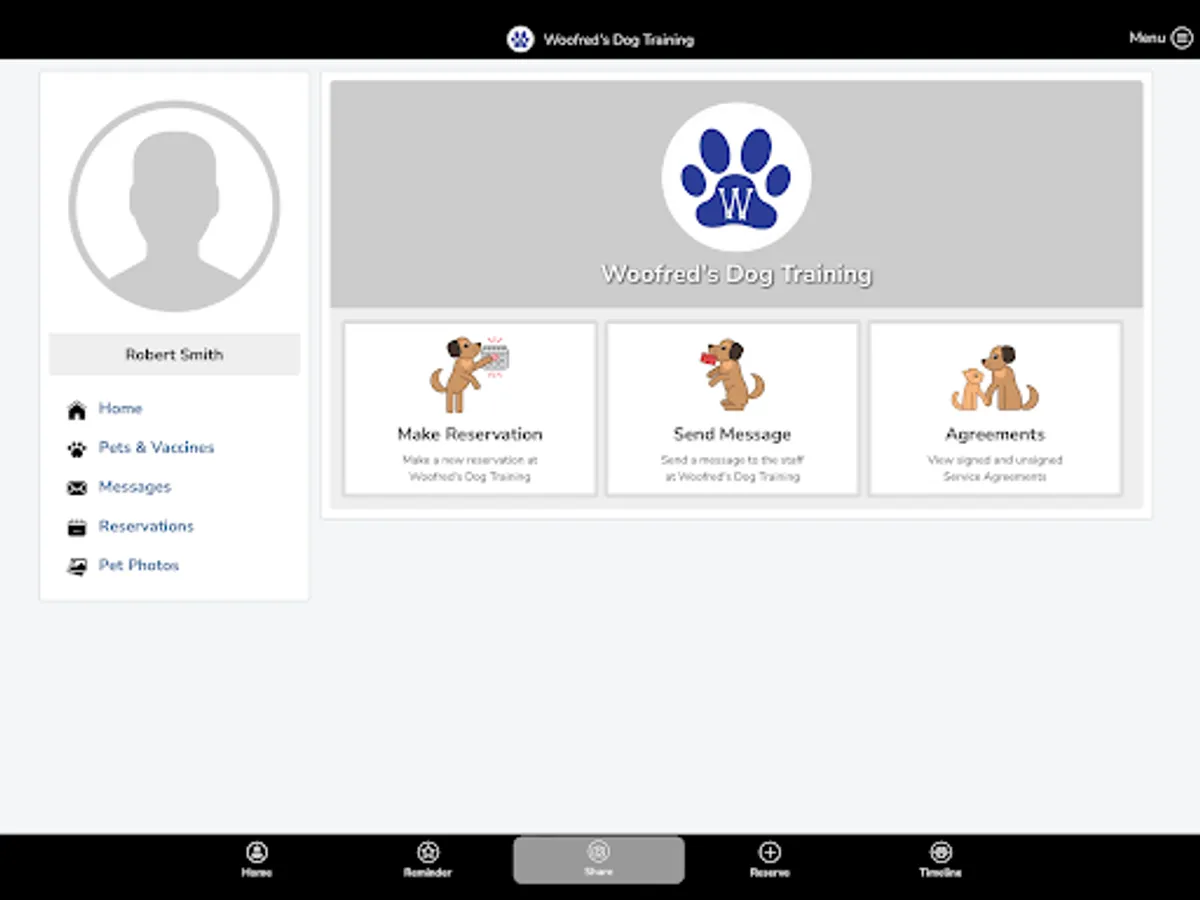This screenshot has width=1200, height=900.
Task: Select Reservations in the left sidebar
Action: click(146, 526)
